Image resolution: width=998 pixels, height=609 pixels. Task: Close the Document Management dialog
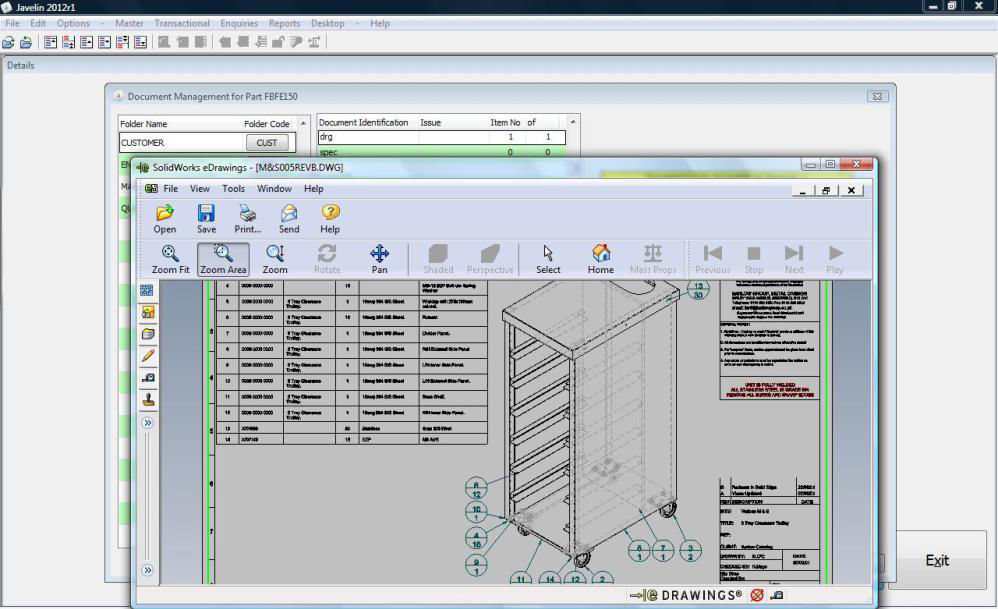[x=877, y=96]
